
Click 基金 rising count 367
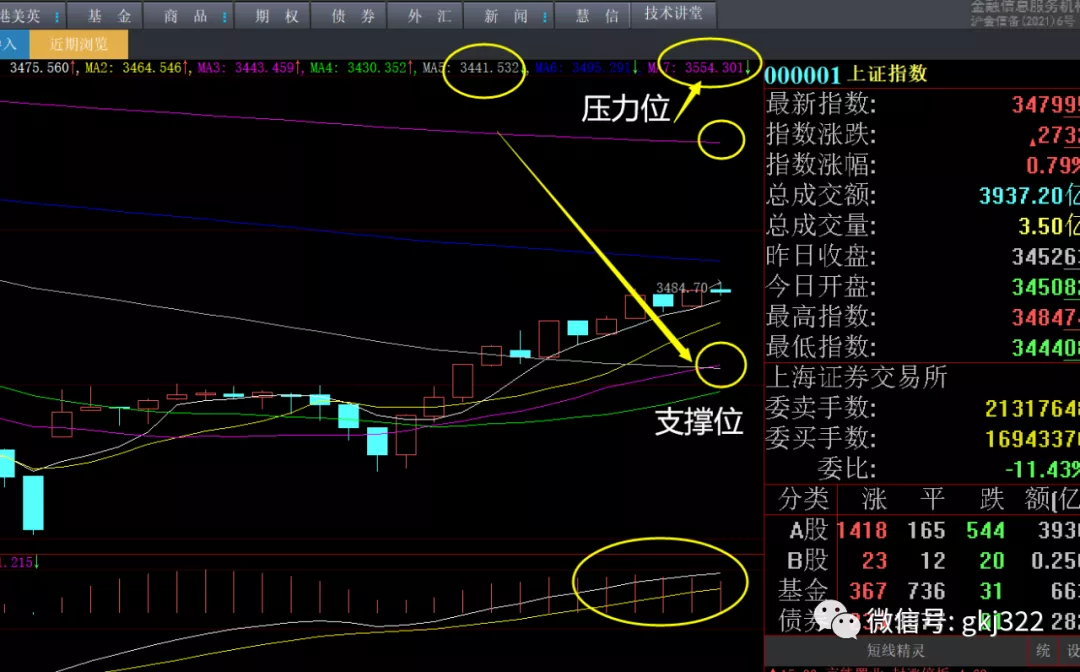pos(868,591)
